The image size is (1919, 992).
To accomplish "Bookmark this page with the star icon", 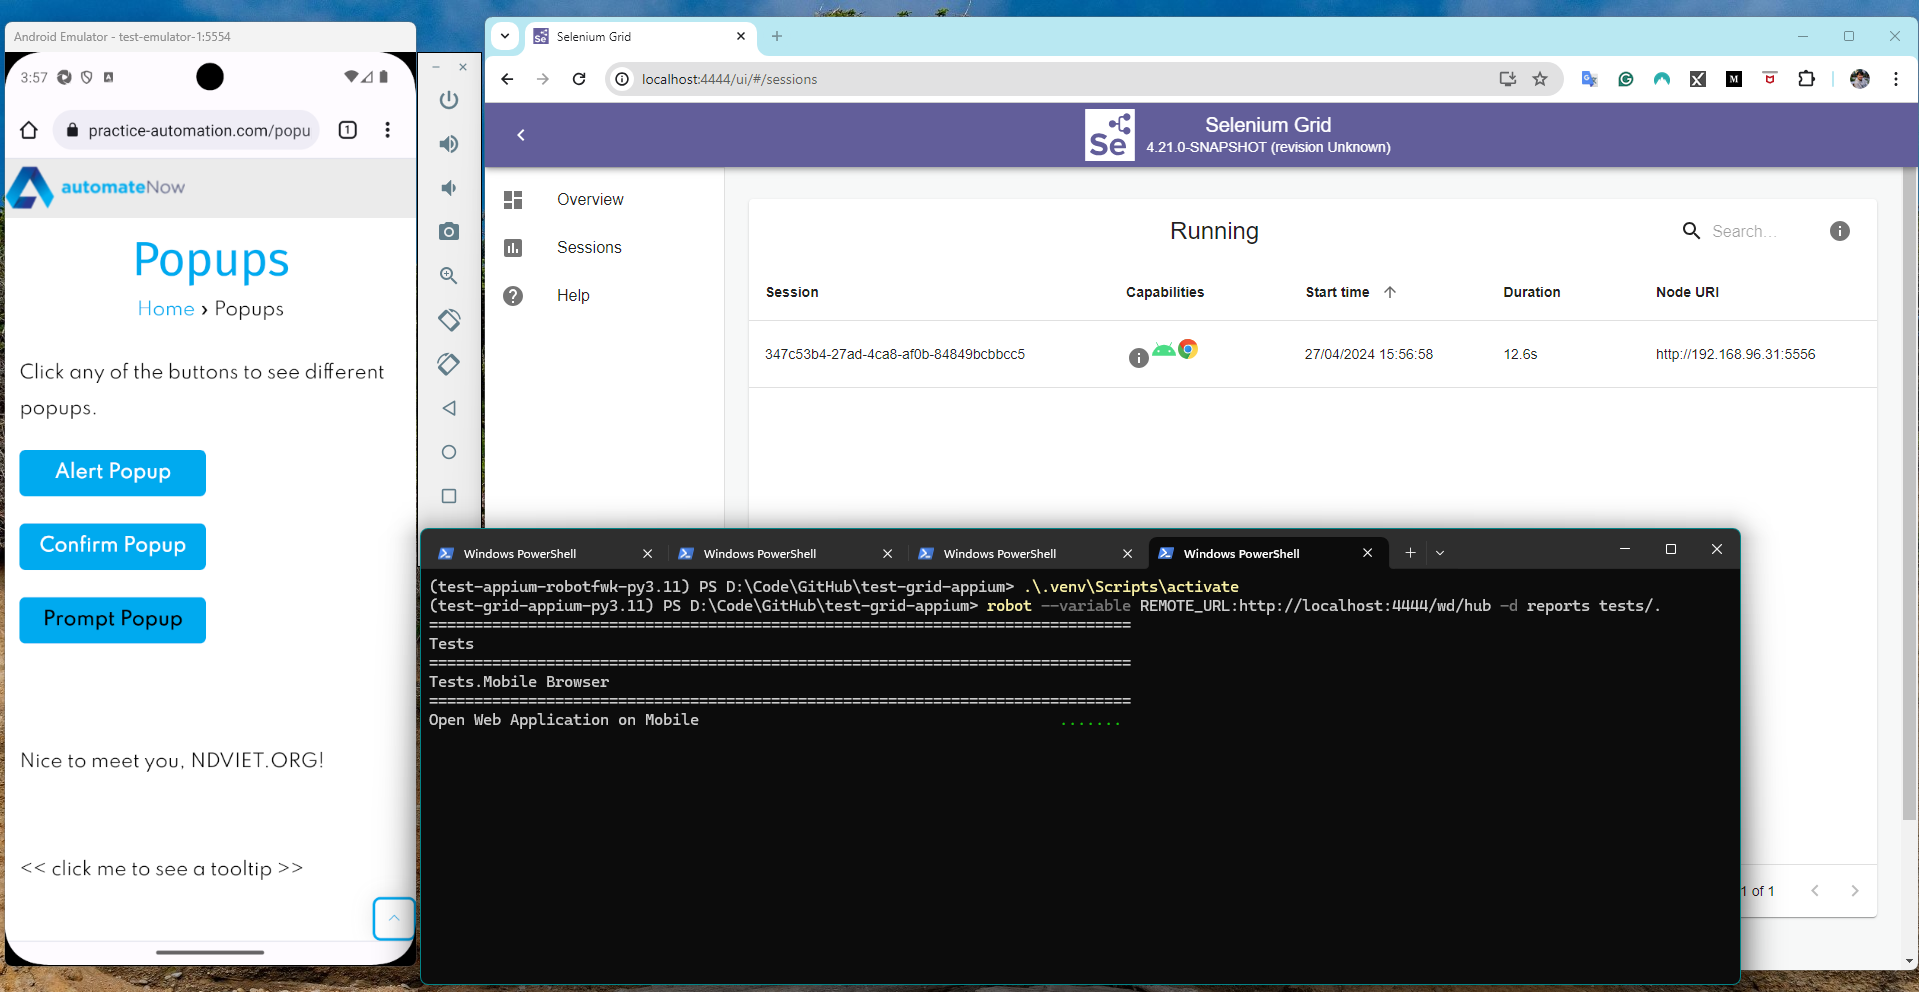I will (1540, 79).
